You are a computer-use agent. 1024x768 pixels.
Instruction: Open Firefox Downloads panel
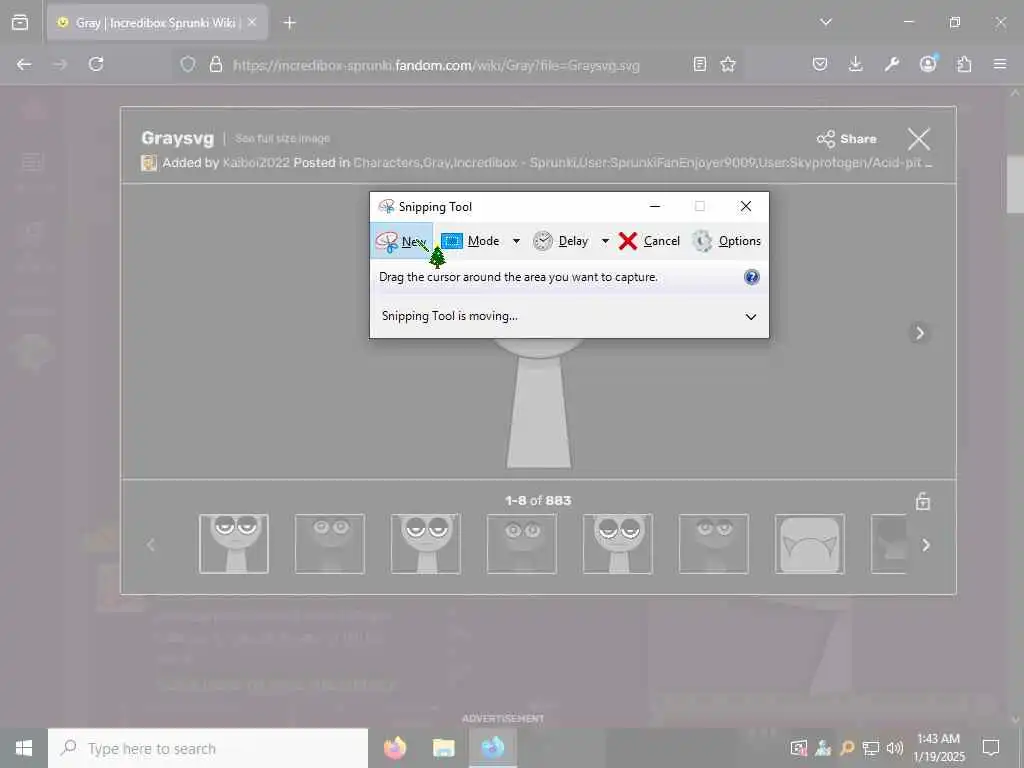click(856, 64)
